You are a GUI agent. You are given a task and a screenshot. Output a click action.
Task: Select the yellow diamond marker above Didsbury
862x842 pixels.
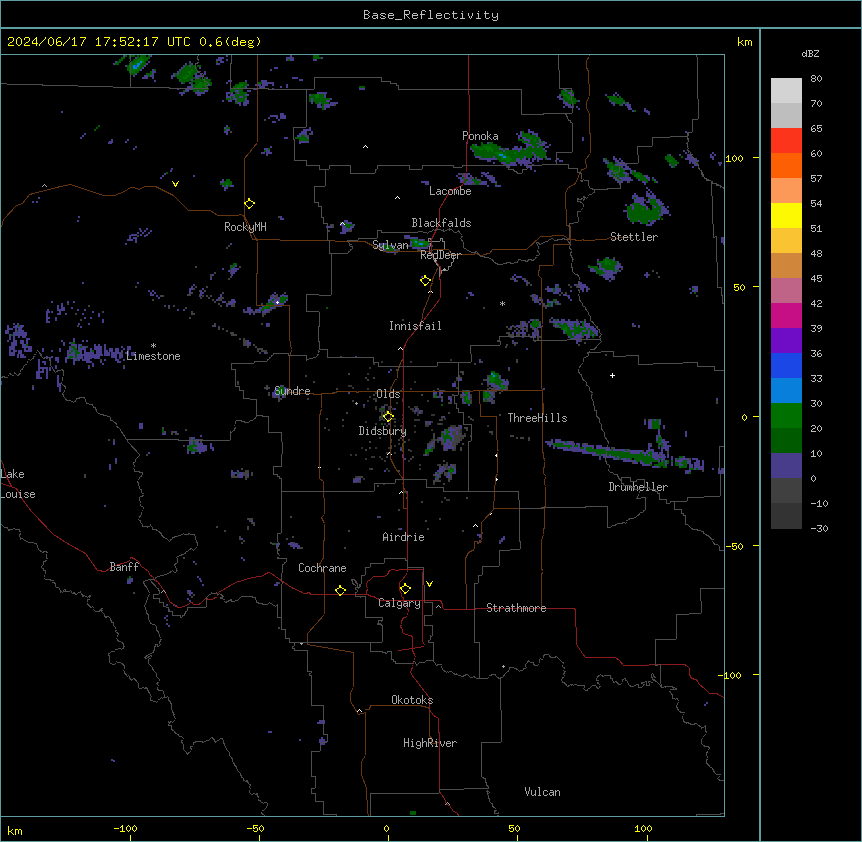(388, 416)
